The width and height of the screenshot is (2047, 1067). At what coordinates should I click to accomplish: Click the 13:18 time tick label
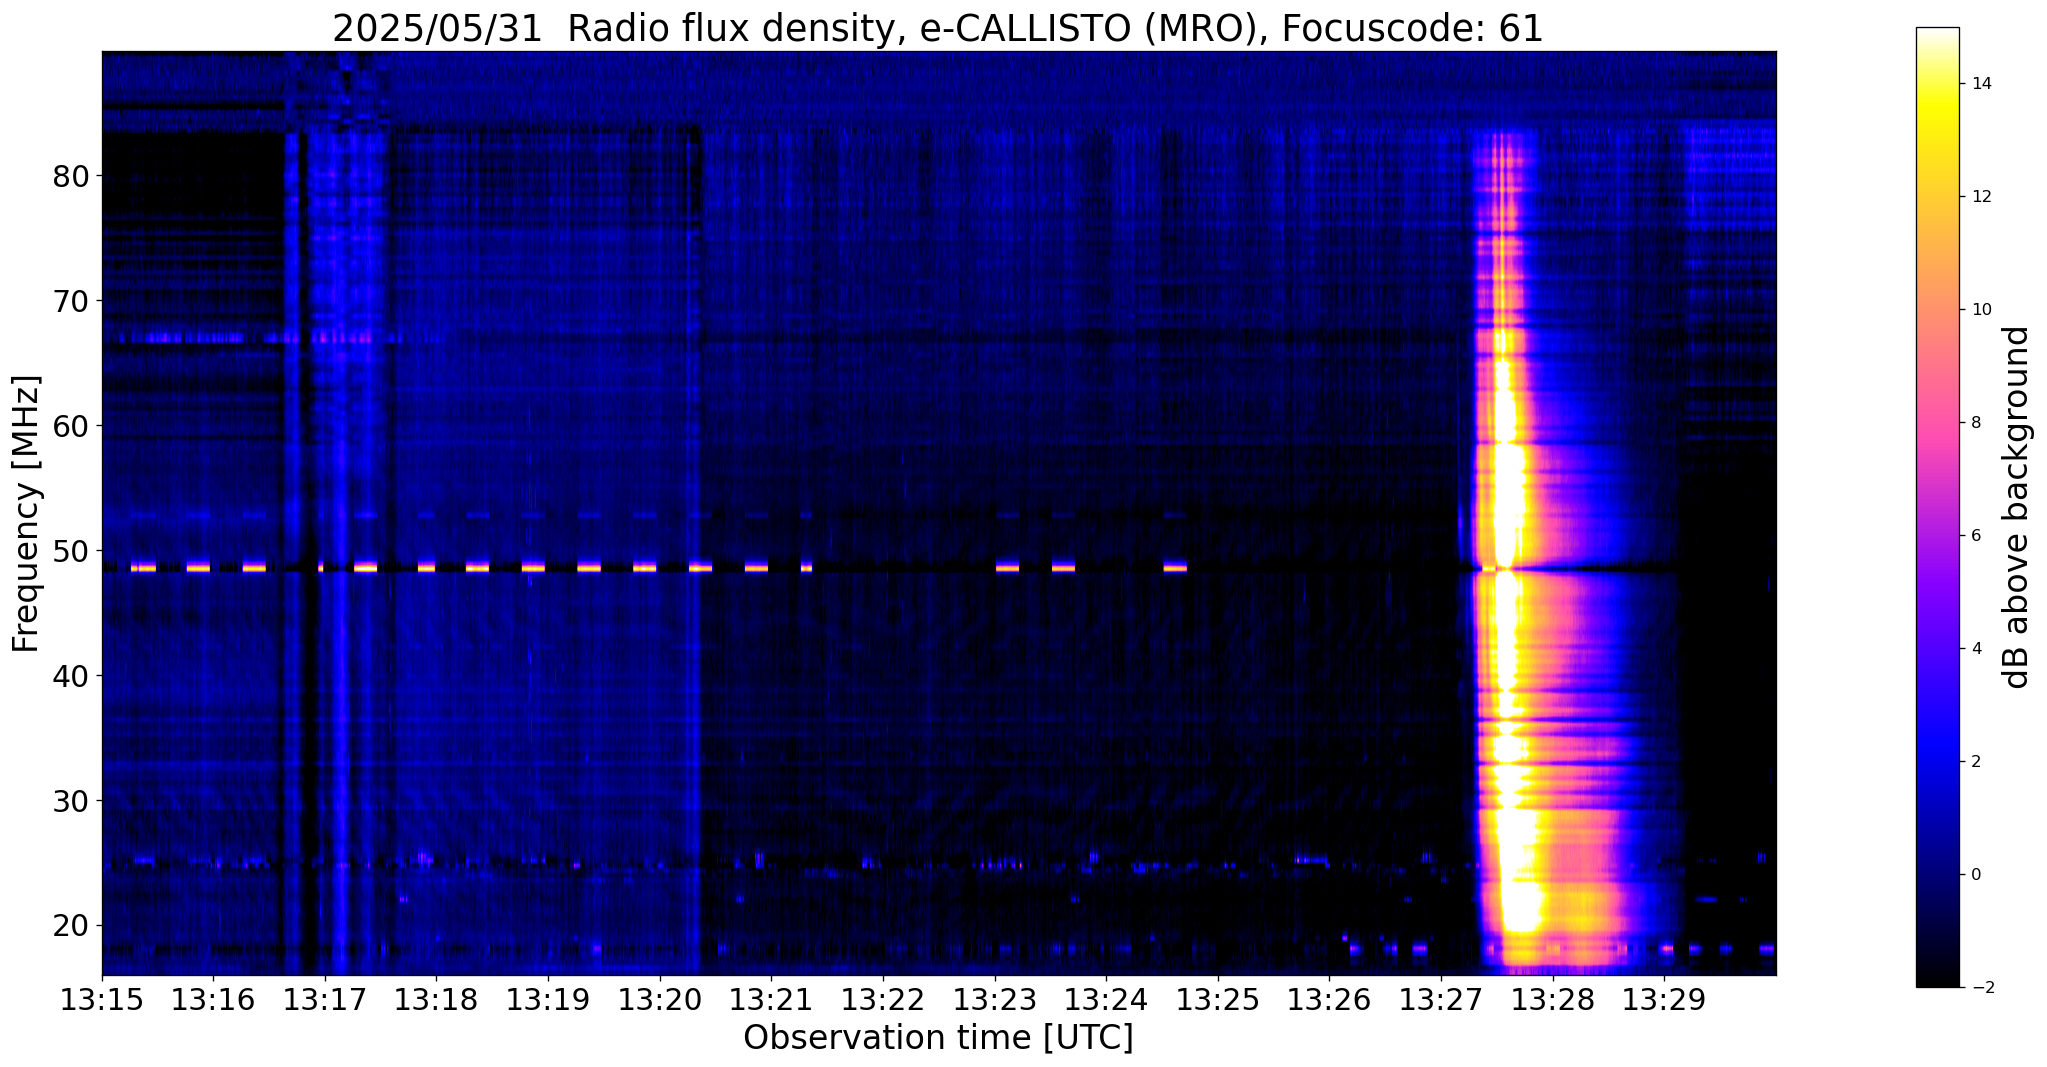tap(436, 1000)
